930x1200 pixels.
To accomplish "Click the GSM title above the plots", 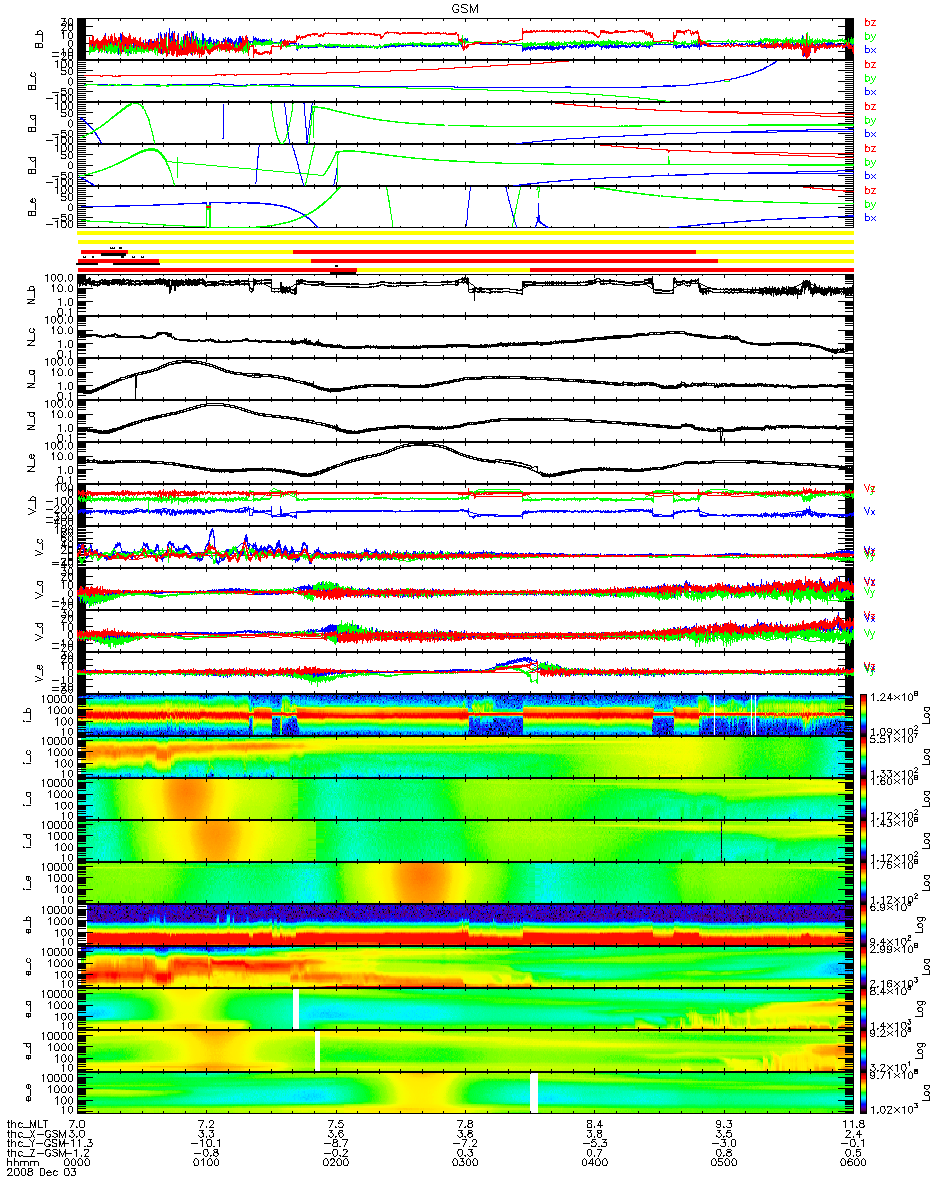I will coord(464,8).
